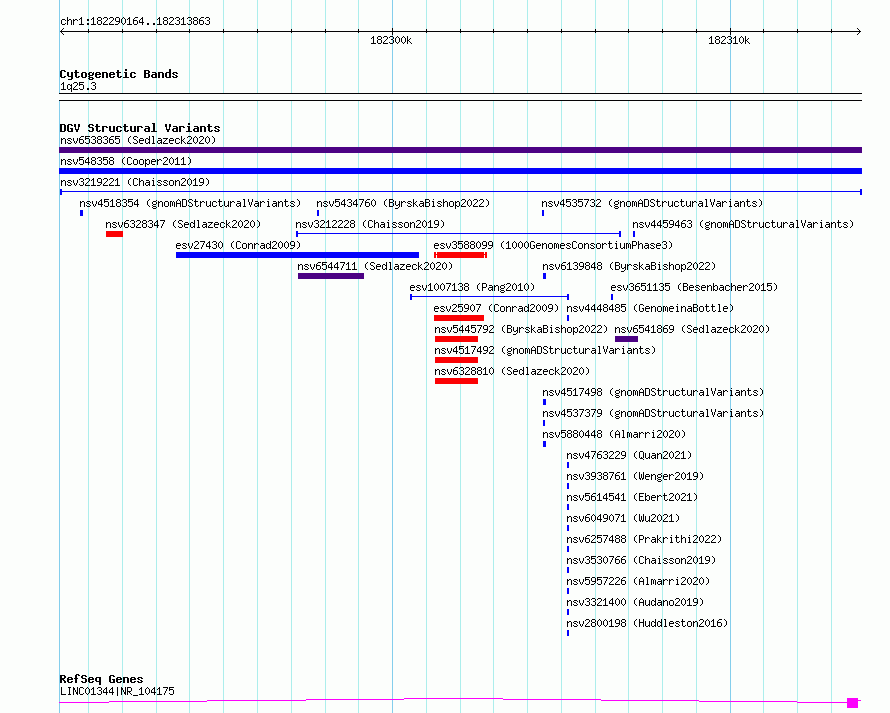890x713 pixels.
Task: Select the red esv25907 variant bar
Action: (459, 318)
